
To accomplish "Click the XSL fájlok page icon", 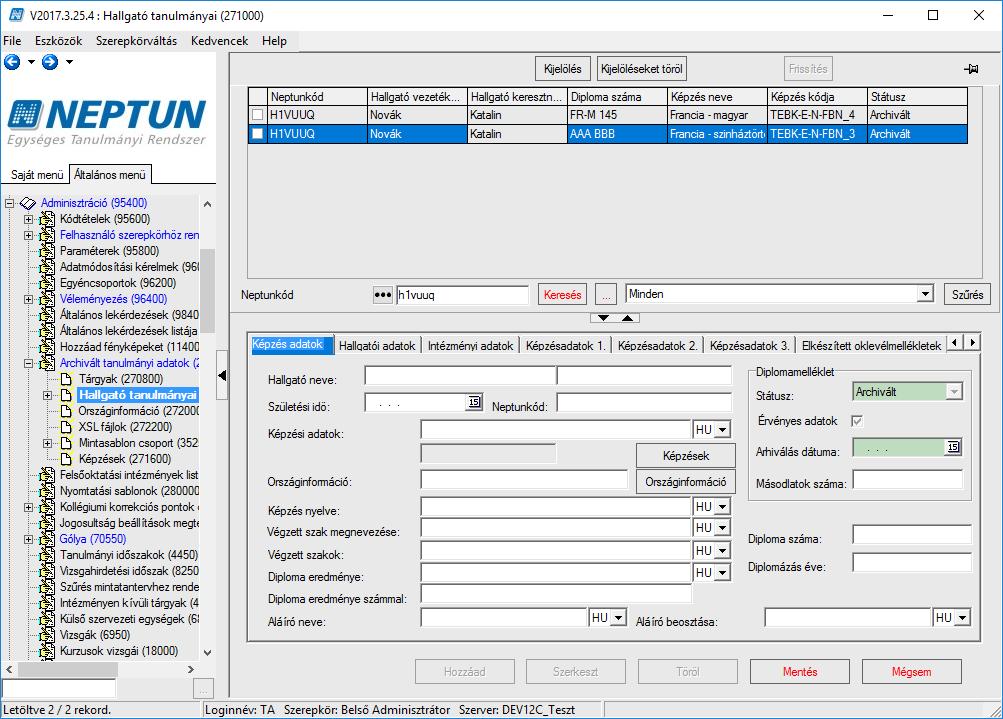I will [x=66, y=427].
